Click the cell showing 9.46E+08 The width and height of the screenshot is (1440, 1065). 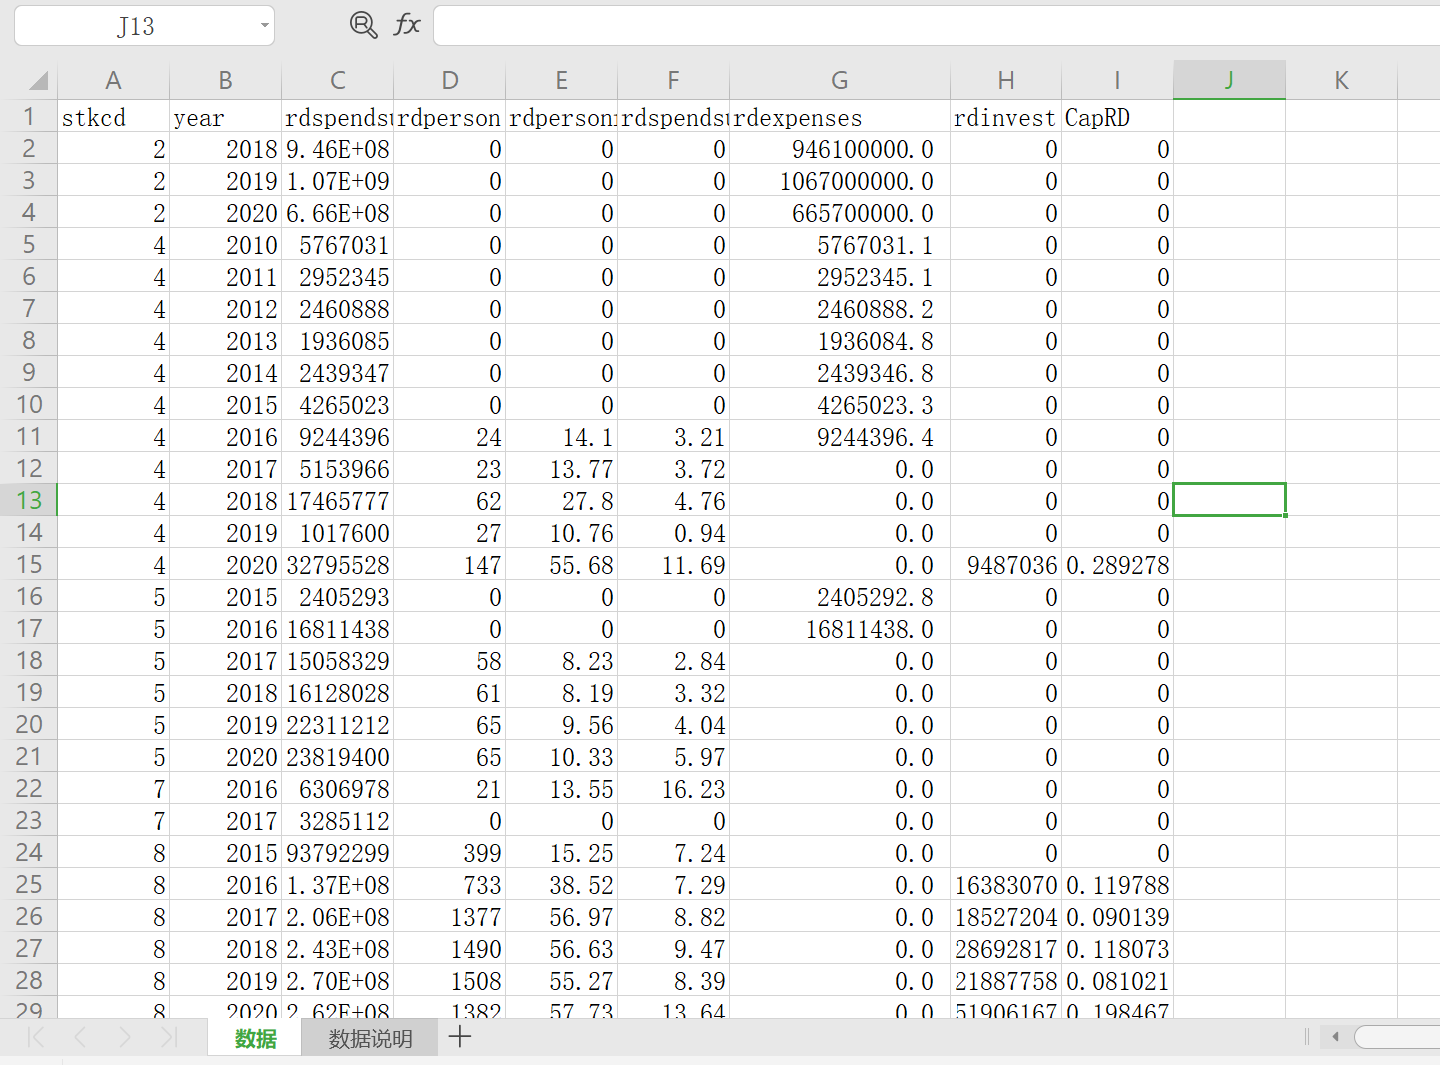click(338, 149)
